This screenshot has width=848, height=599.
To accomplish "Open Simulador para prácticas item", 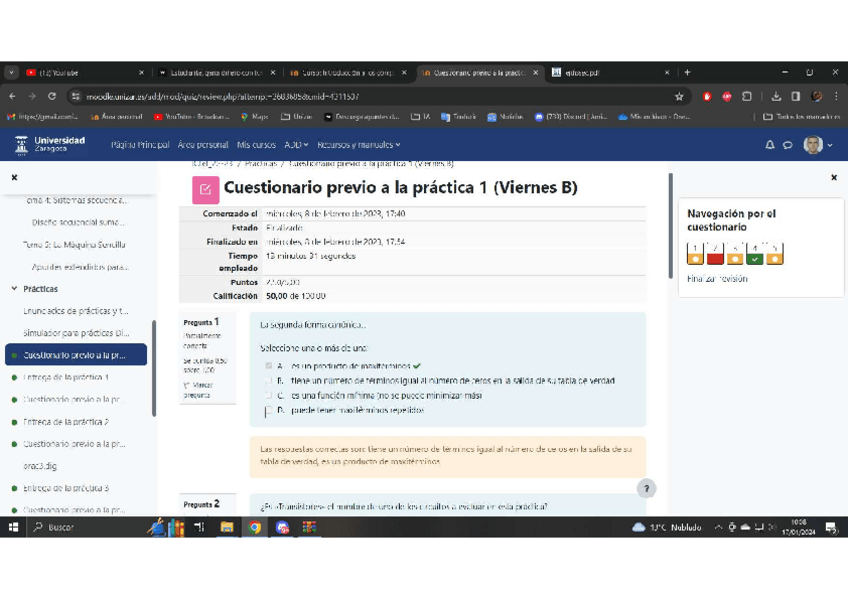I will [x=76, y=333].
